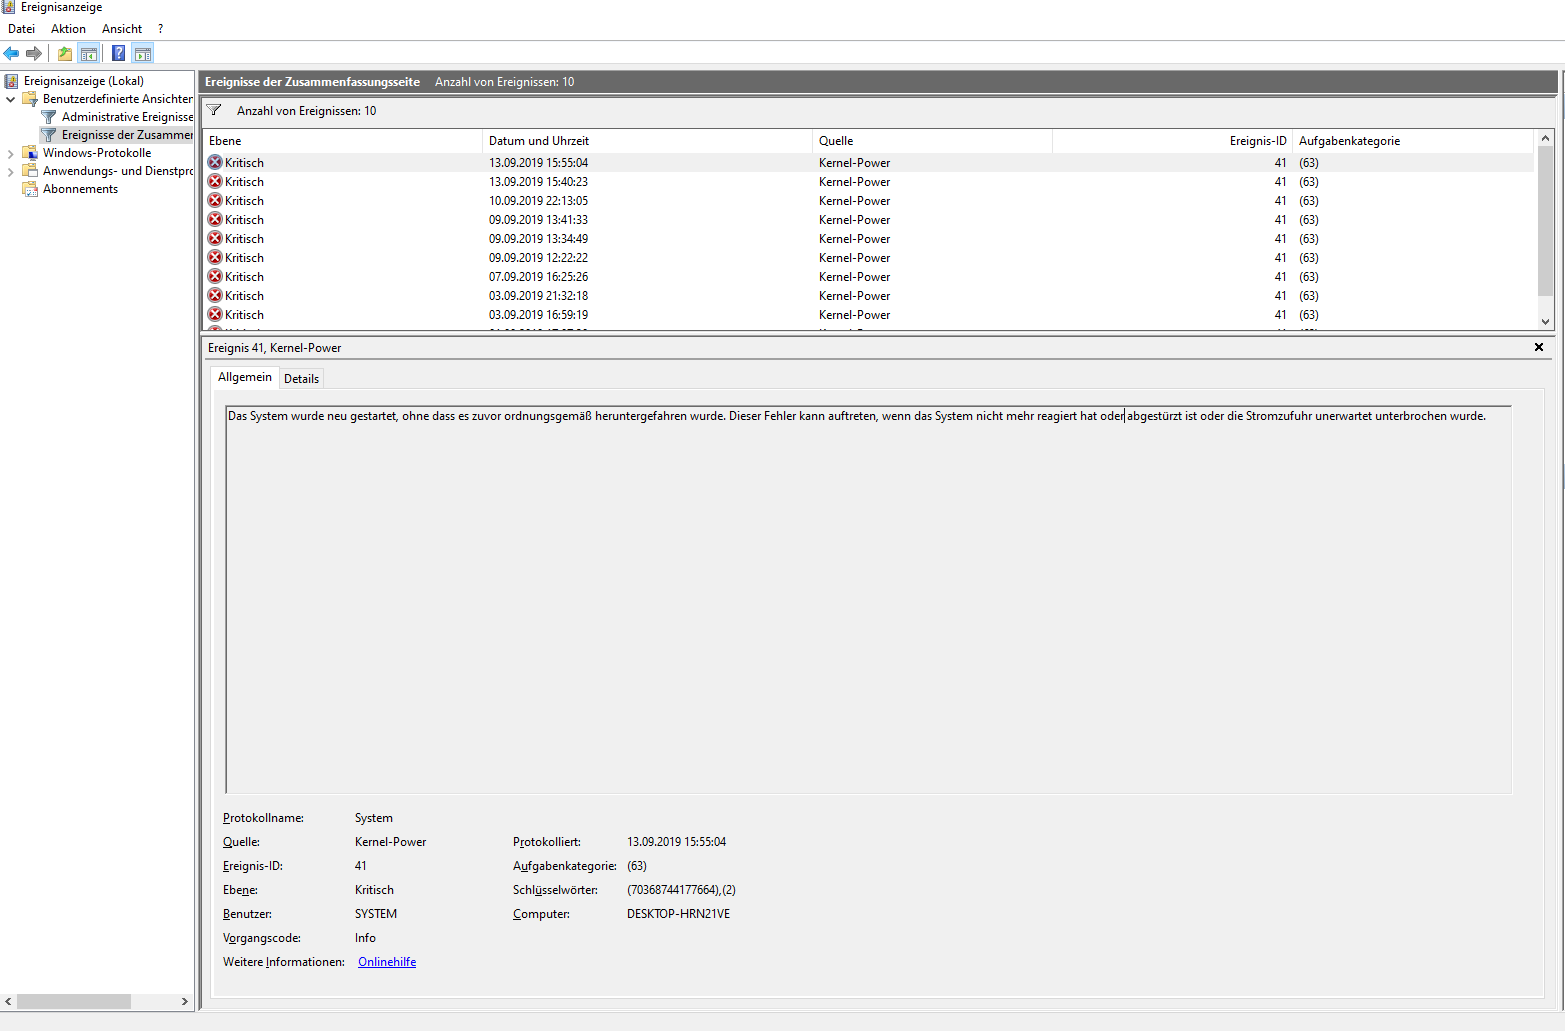Screen dimensions: 1565x1031
Task: Click Abonnements icon in tree
Action: (30, 189)
